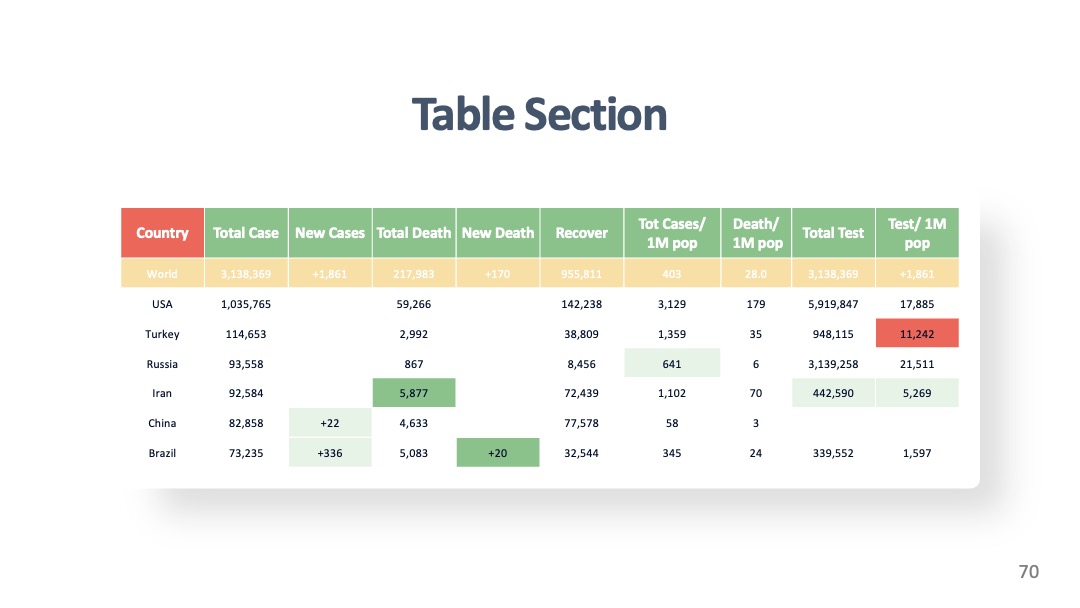This screenshot has width=1080, height=608.
Task: Click Russia's 641 cases per million cell
Action: click(672, 363)
